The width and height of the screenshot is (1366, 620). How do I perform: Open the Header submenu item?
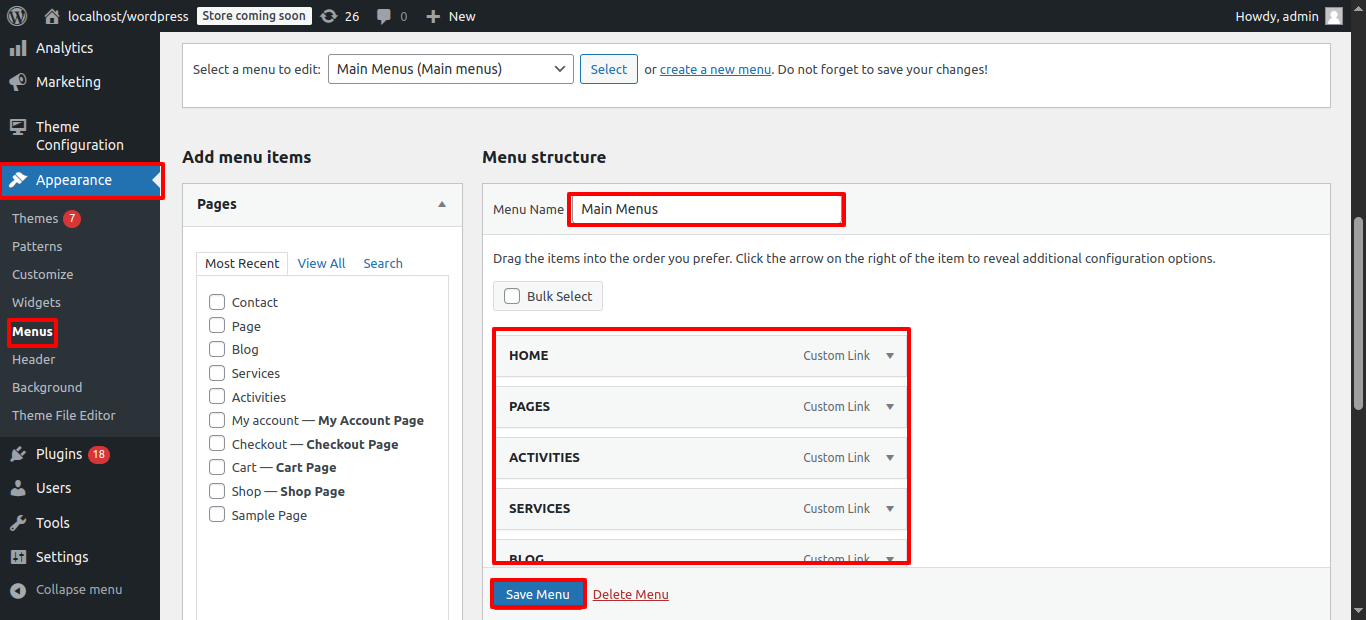pyautogui.click(x=34, y=359)
